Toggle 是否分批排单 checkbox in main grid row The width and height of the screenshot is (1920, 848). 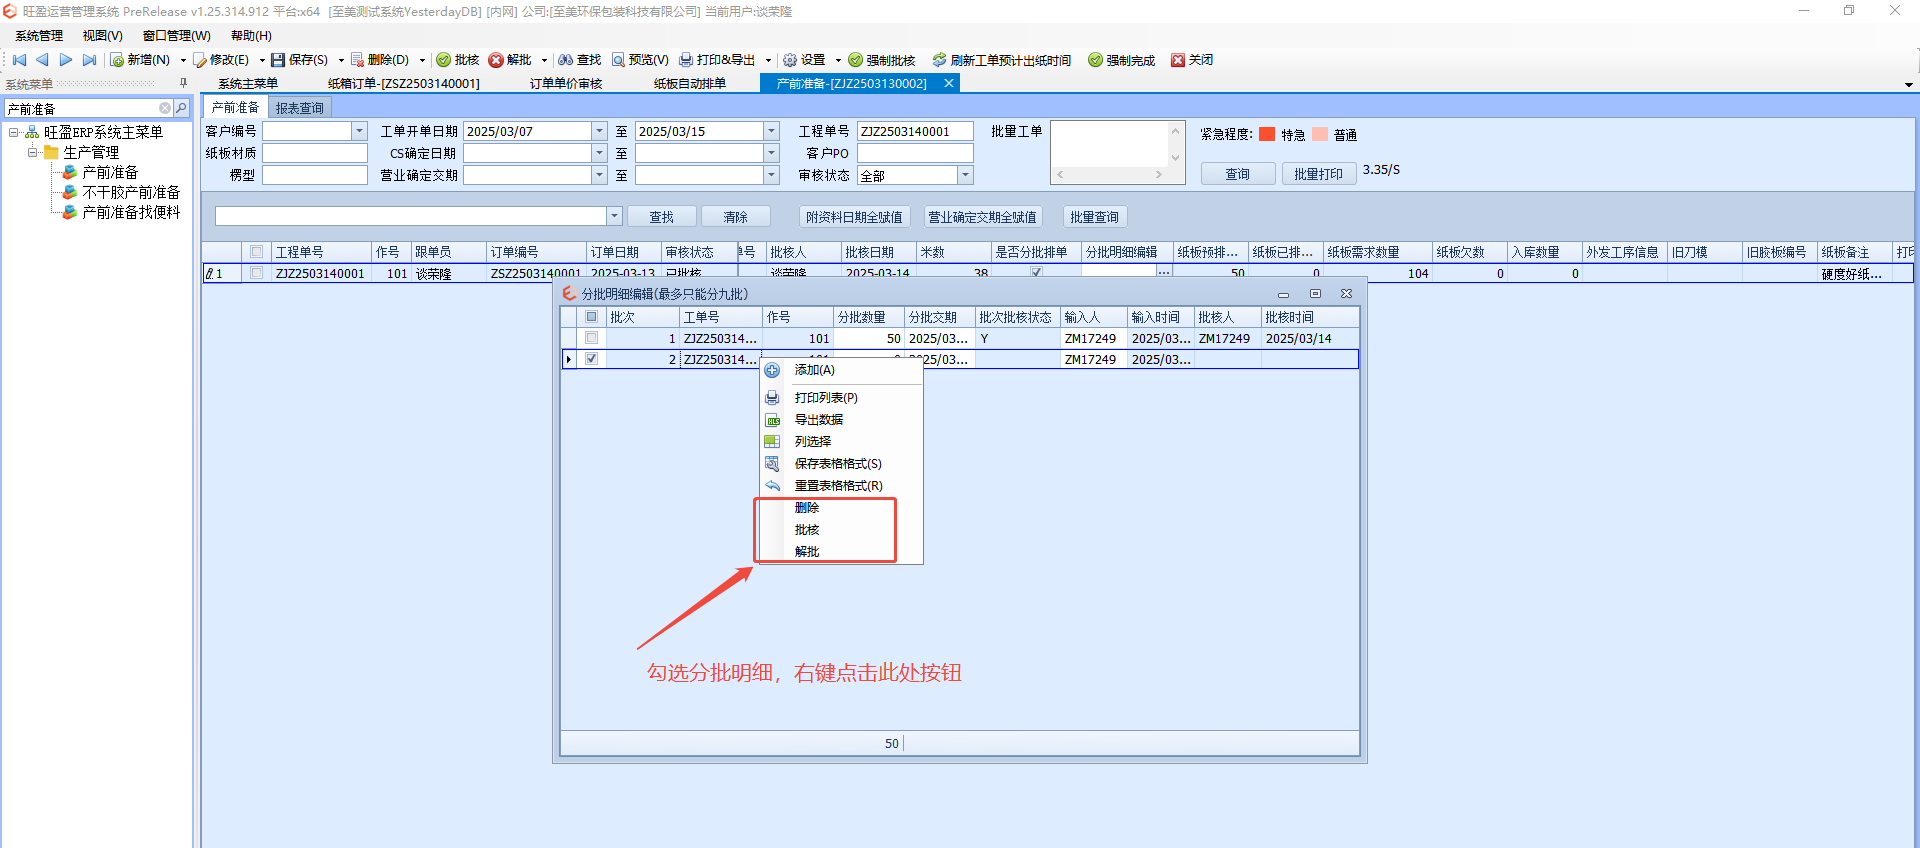pyautogui.click(x=1036, y=273)
